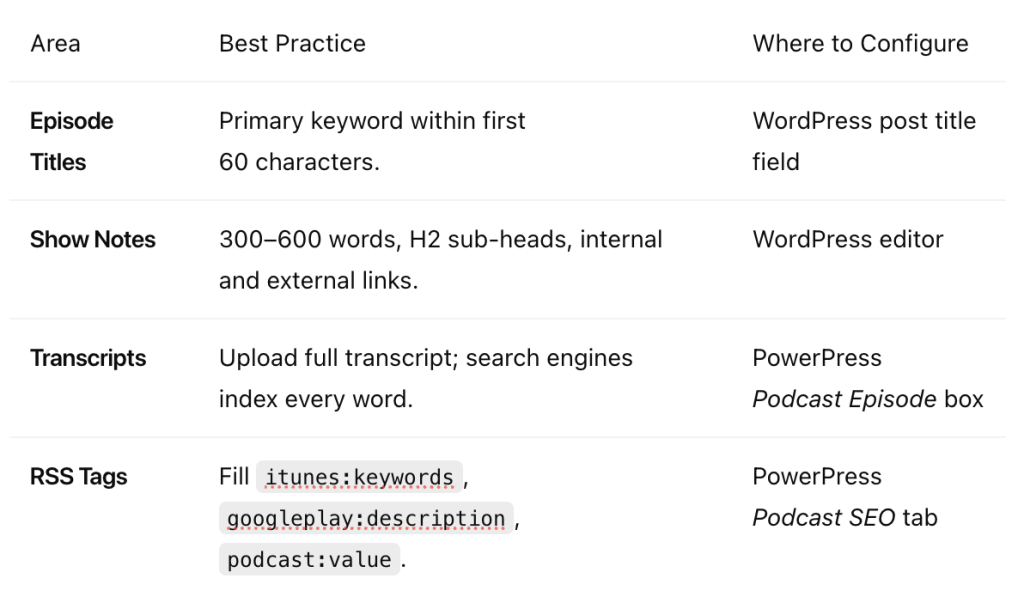This screenshot has height=603, width=1024.
Task: Select the Transcripts row label
Action: pyautogui.click(x=88, y=359)
